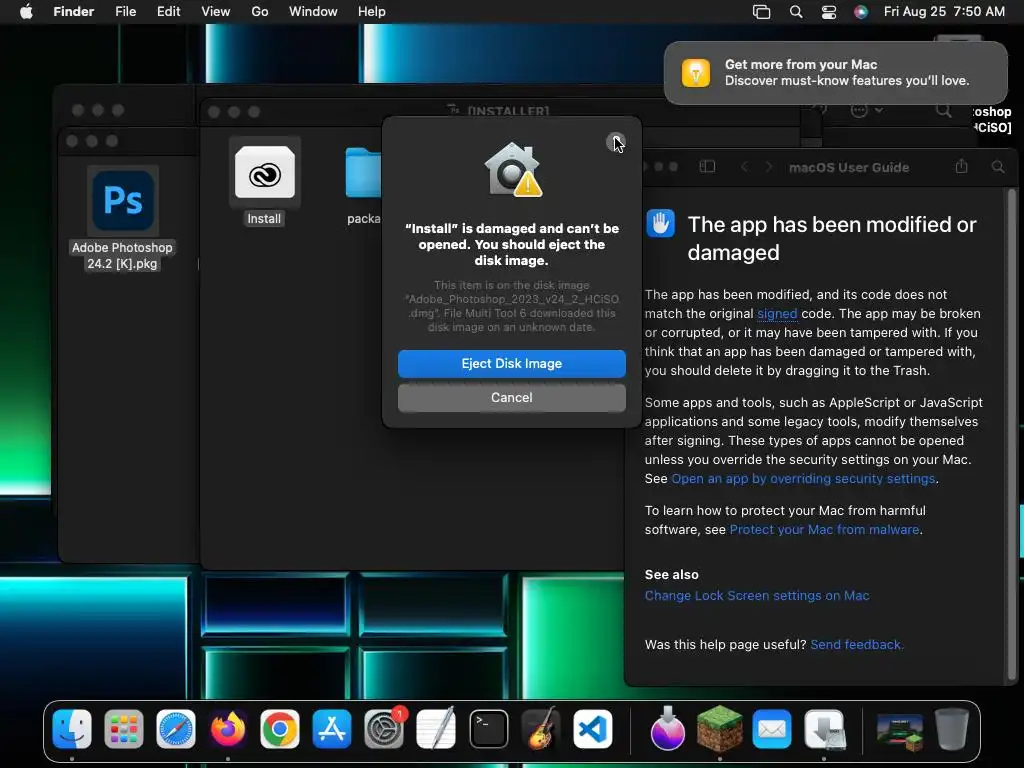Open Mail from the Dock
Screen dimensions: 1024x768
tap(772, 729)
